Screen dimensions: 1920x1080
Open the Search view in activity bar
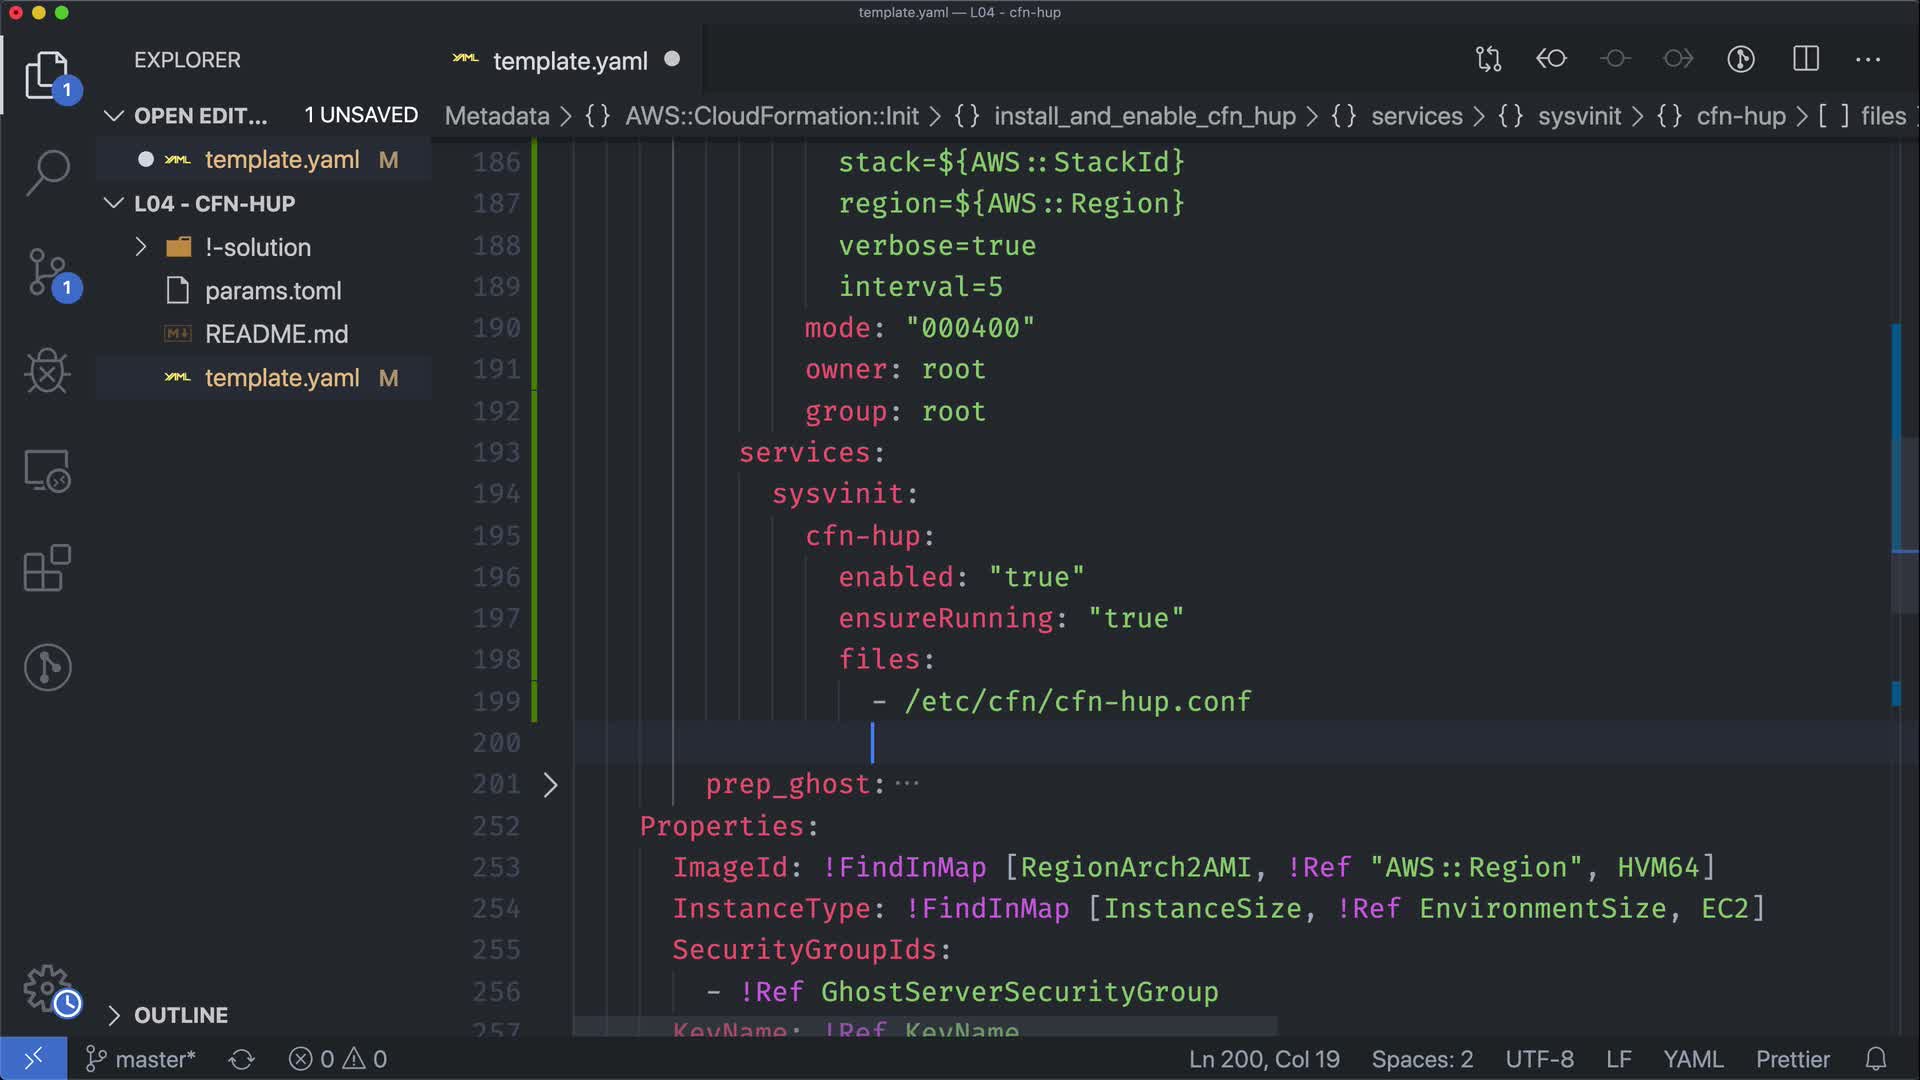47,172
